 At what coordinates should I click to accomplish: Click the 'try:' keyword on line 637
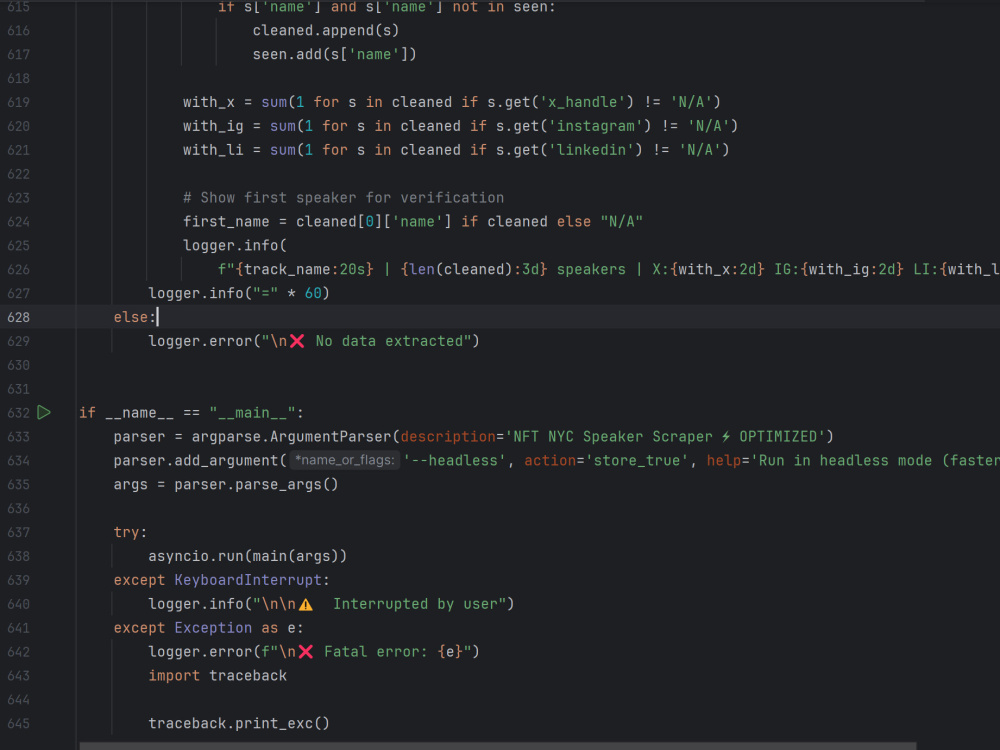click(130, 533)
